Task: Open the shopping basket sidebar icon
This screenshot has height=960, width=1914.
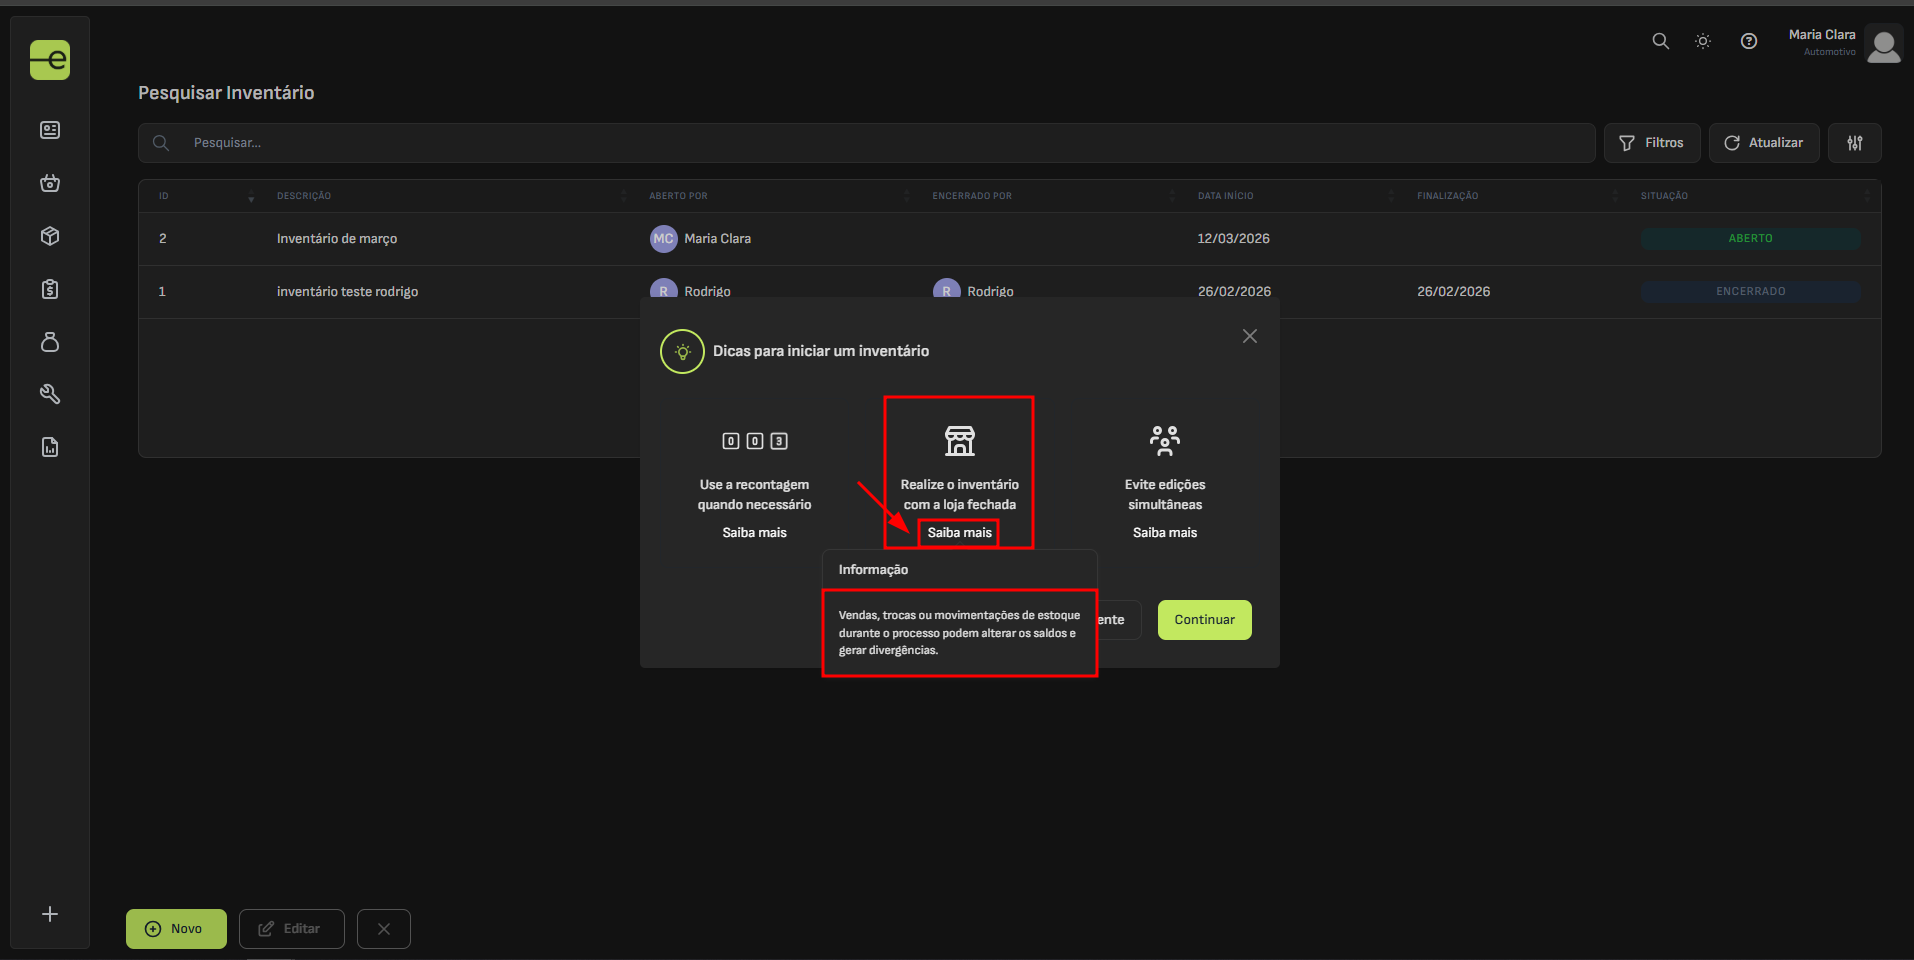Action: click(50, 183)
